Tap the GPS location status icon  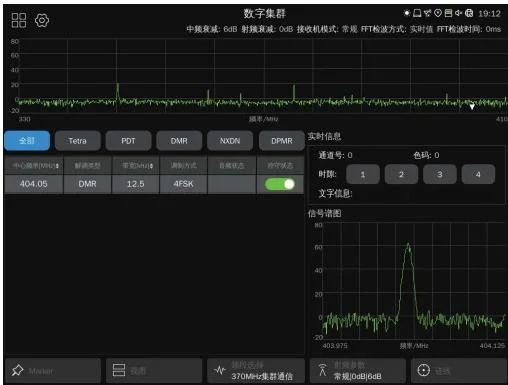click(x=438, y=13)
